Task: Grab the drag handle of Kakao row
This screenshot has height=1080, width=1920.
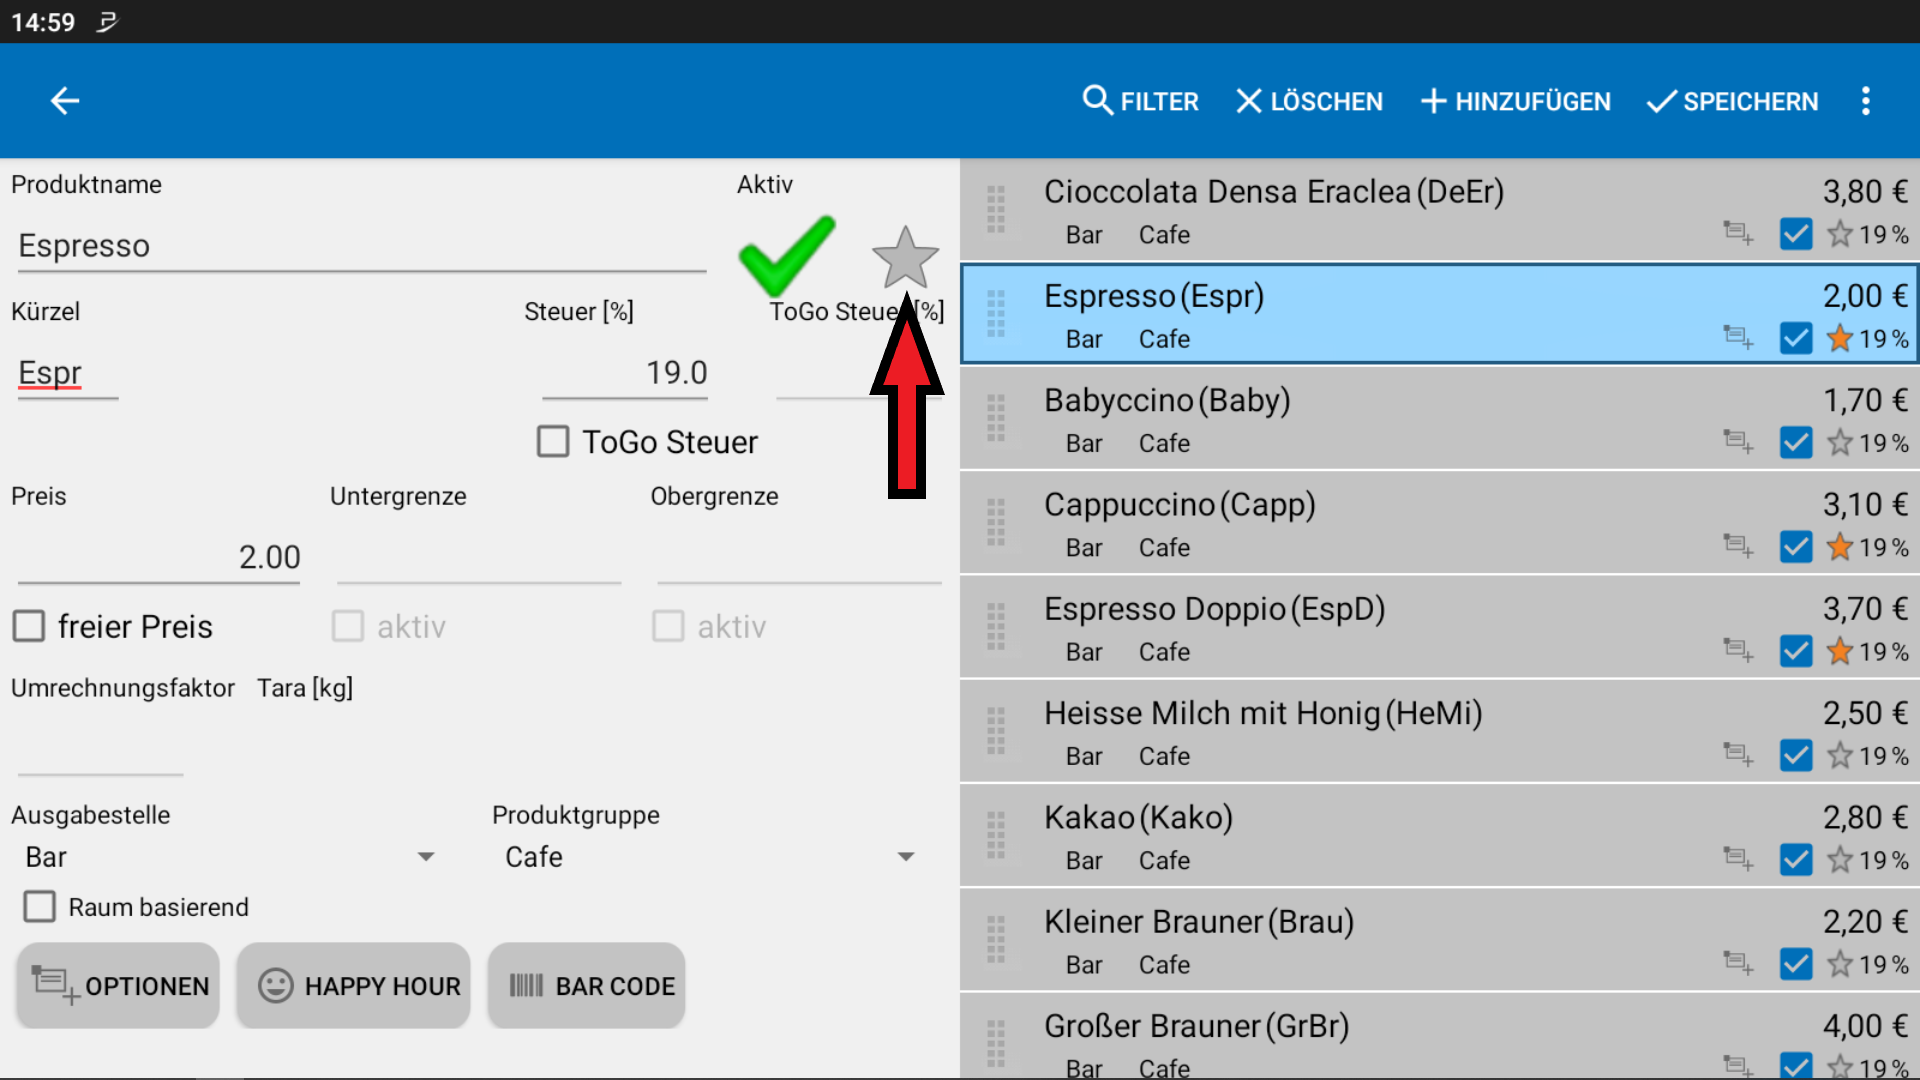Action: (996, 836)
